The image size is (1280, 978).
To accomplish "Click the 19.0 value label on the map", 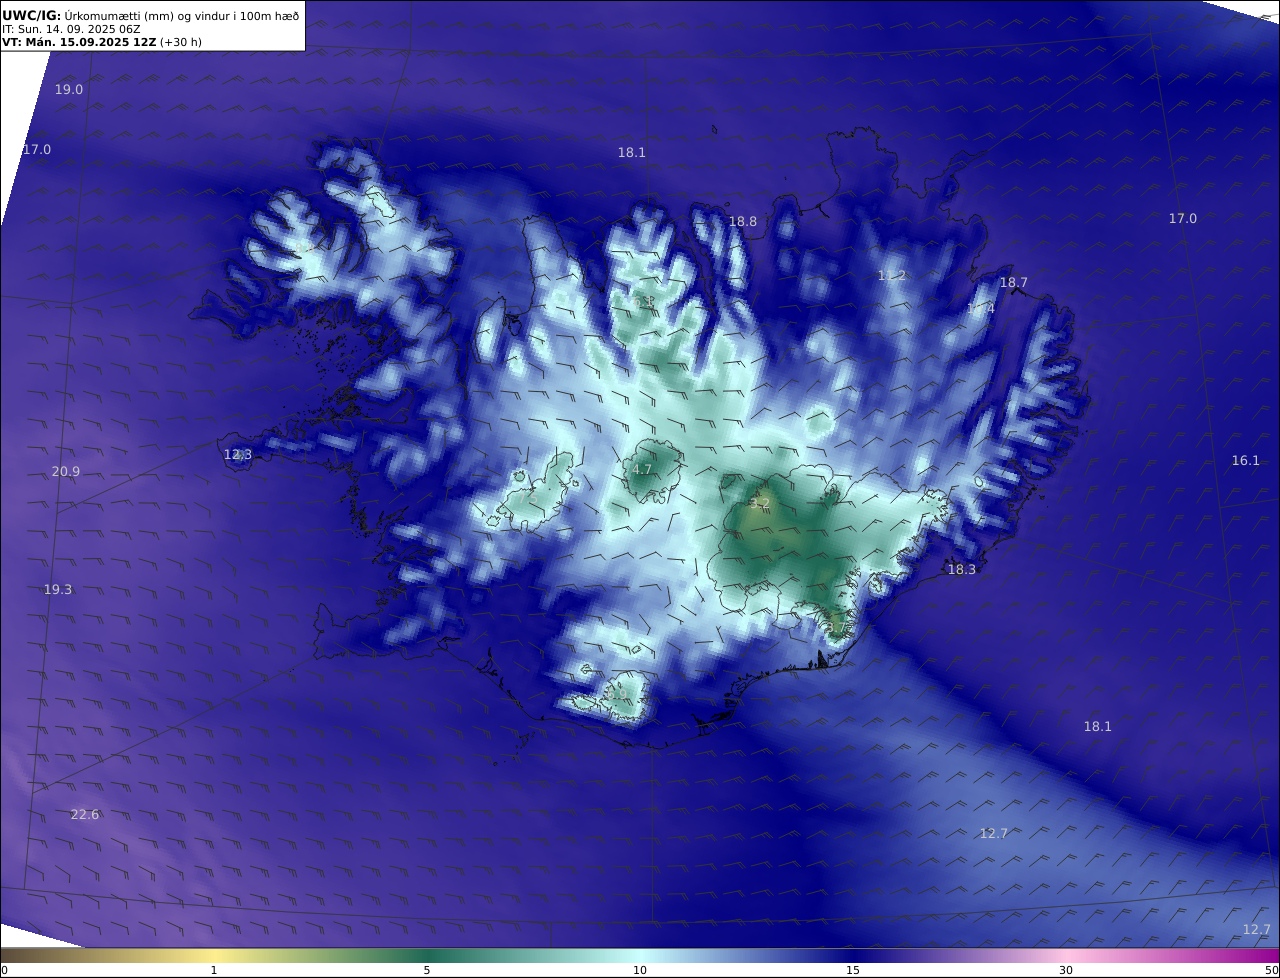I will click(69, 90).
